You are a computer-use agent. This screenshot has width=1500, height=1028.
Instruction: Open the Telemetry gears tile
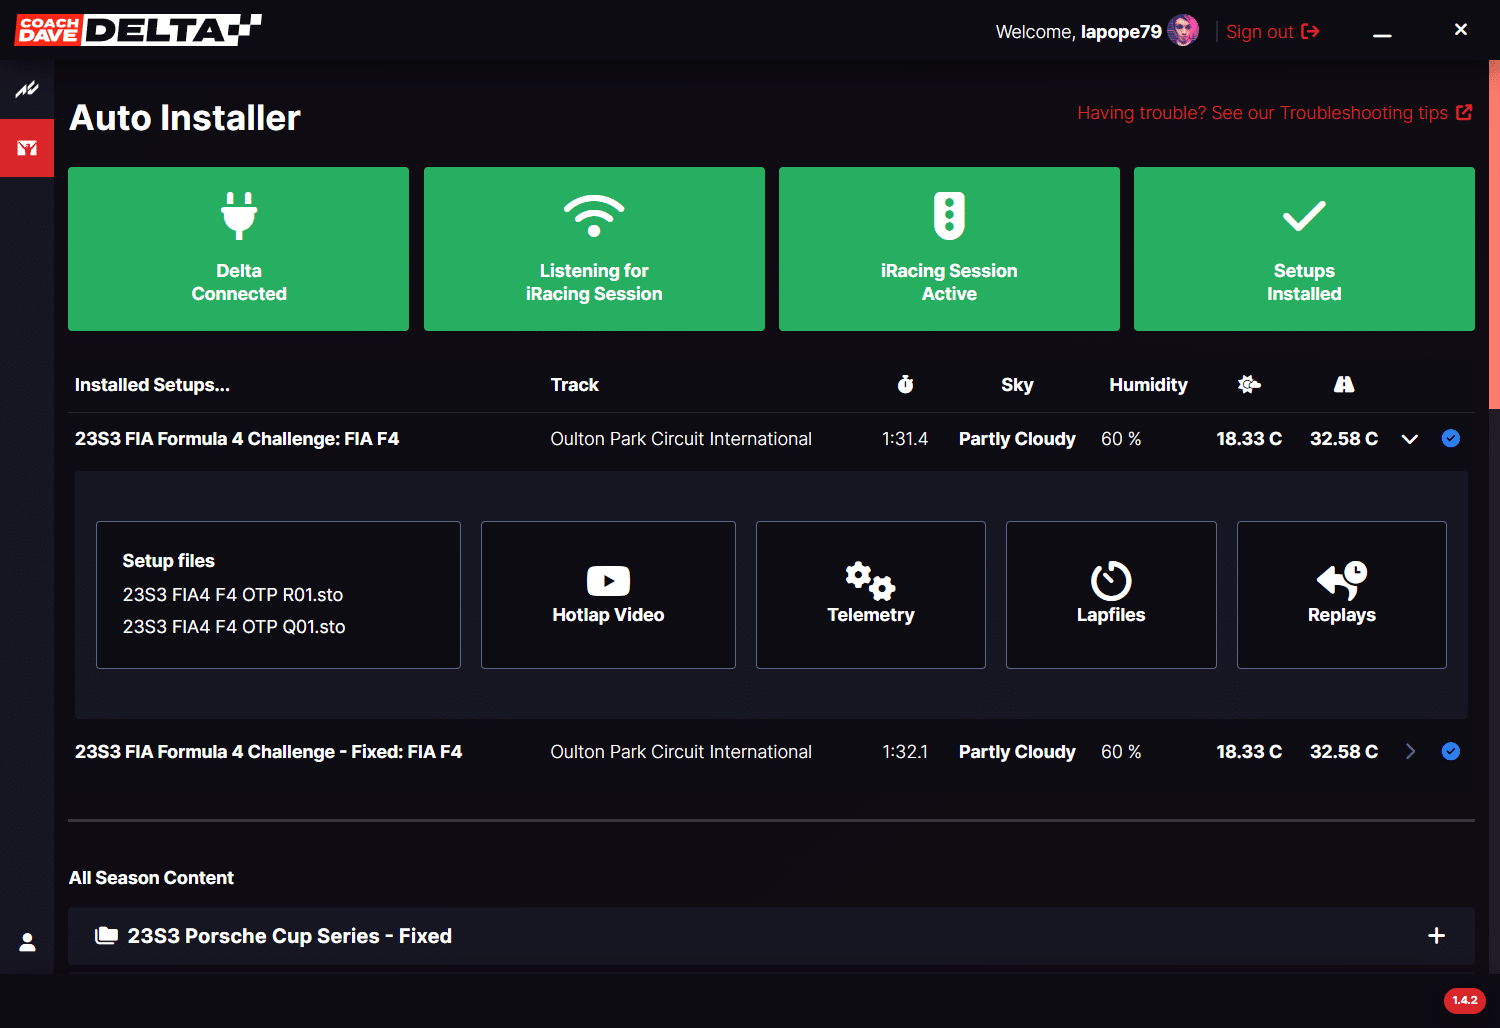pos(870,595)
